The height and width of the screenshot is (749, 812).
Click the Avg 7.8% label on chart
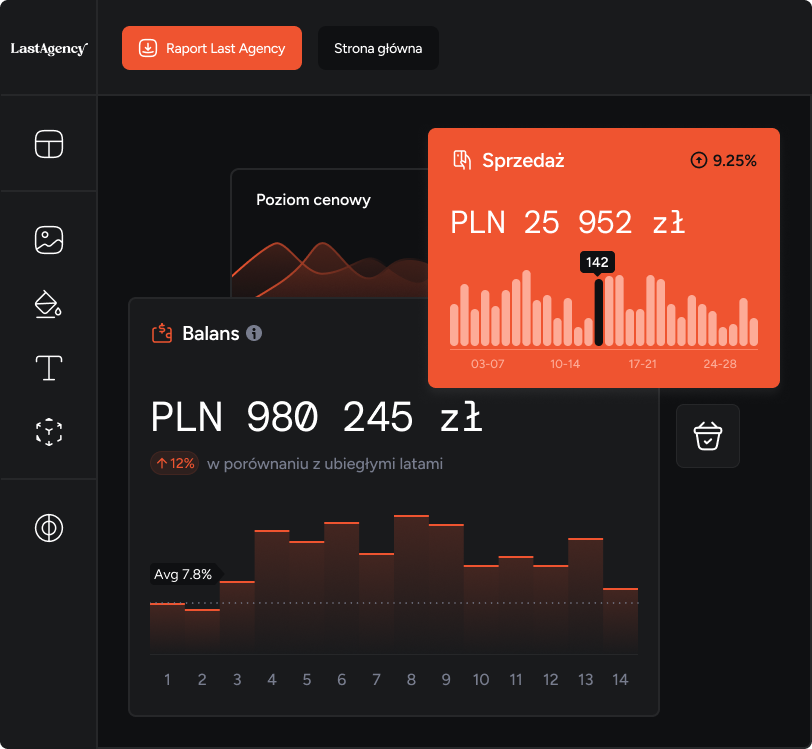coord(183,574)
